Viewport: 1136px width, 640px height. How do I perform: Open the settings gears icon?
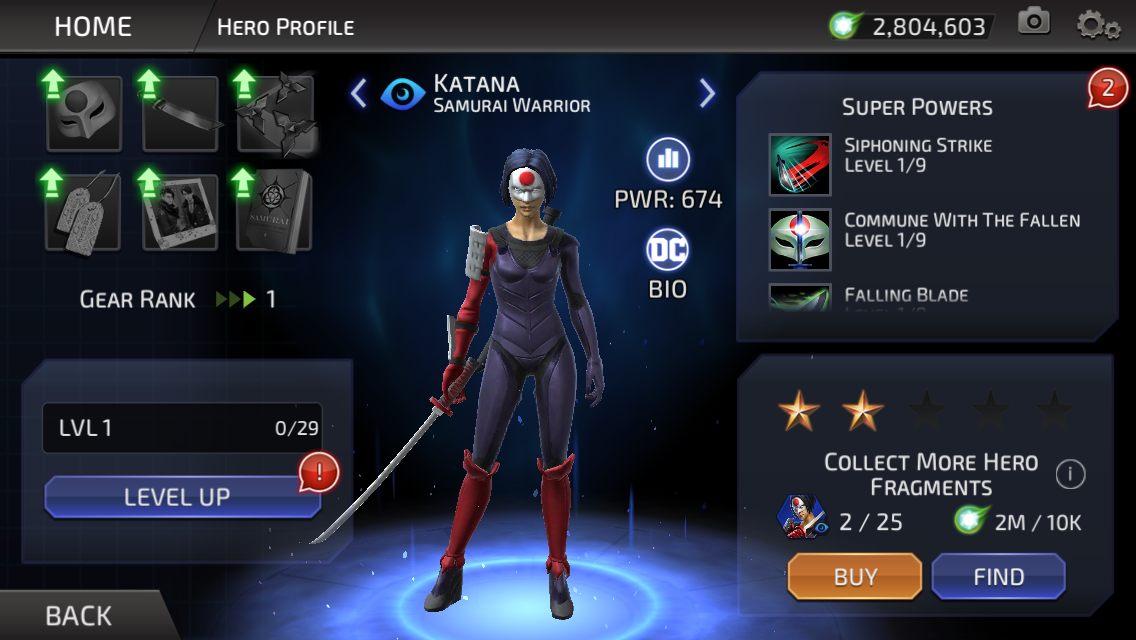[x=1098, y=25]
